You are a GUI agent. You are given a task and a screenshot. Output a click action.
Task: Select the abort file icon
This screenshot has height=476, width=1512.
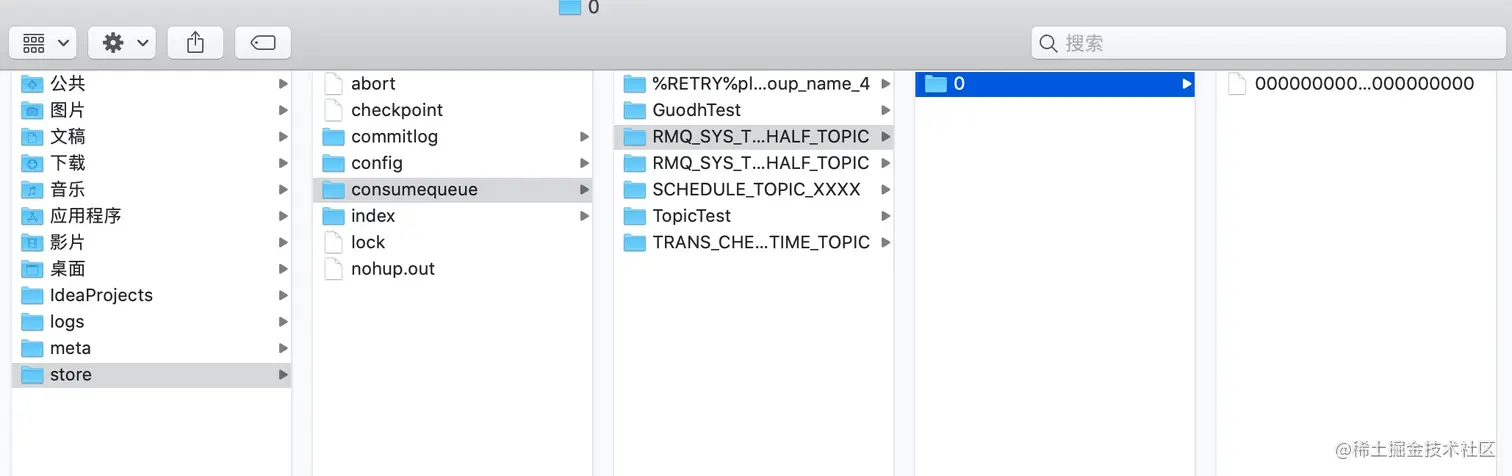[334, 84]
